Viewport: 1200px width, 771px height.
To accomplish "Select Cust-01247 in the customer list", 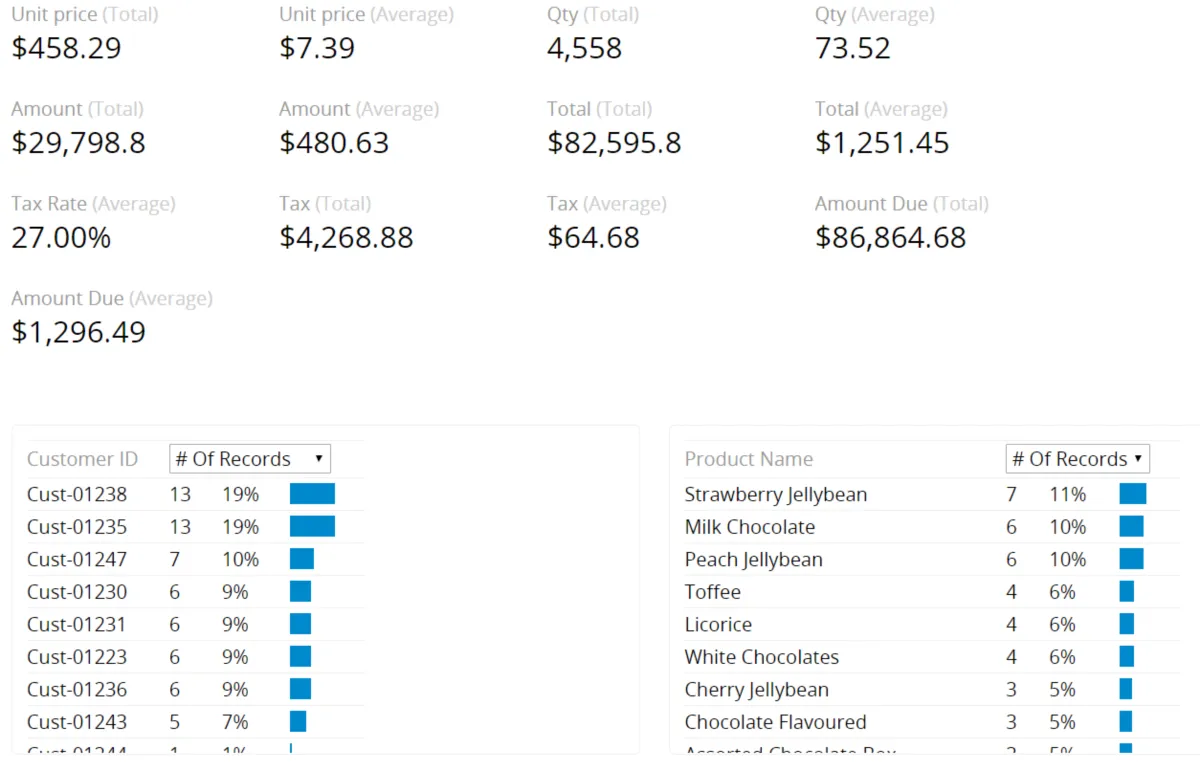I will tap(77, 559).
